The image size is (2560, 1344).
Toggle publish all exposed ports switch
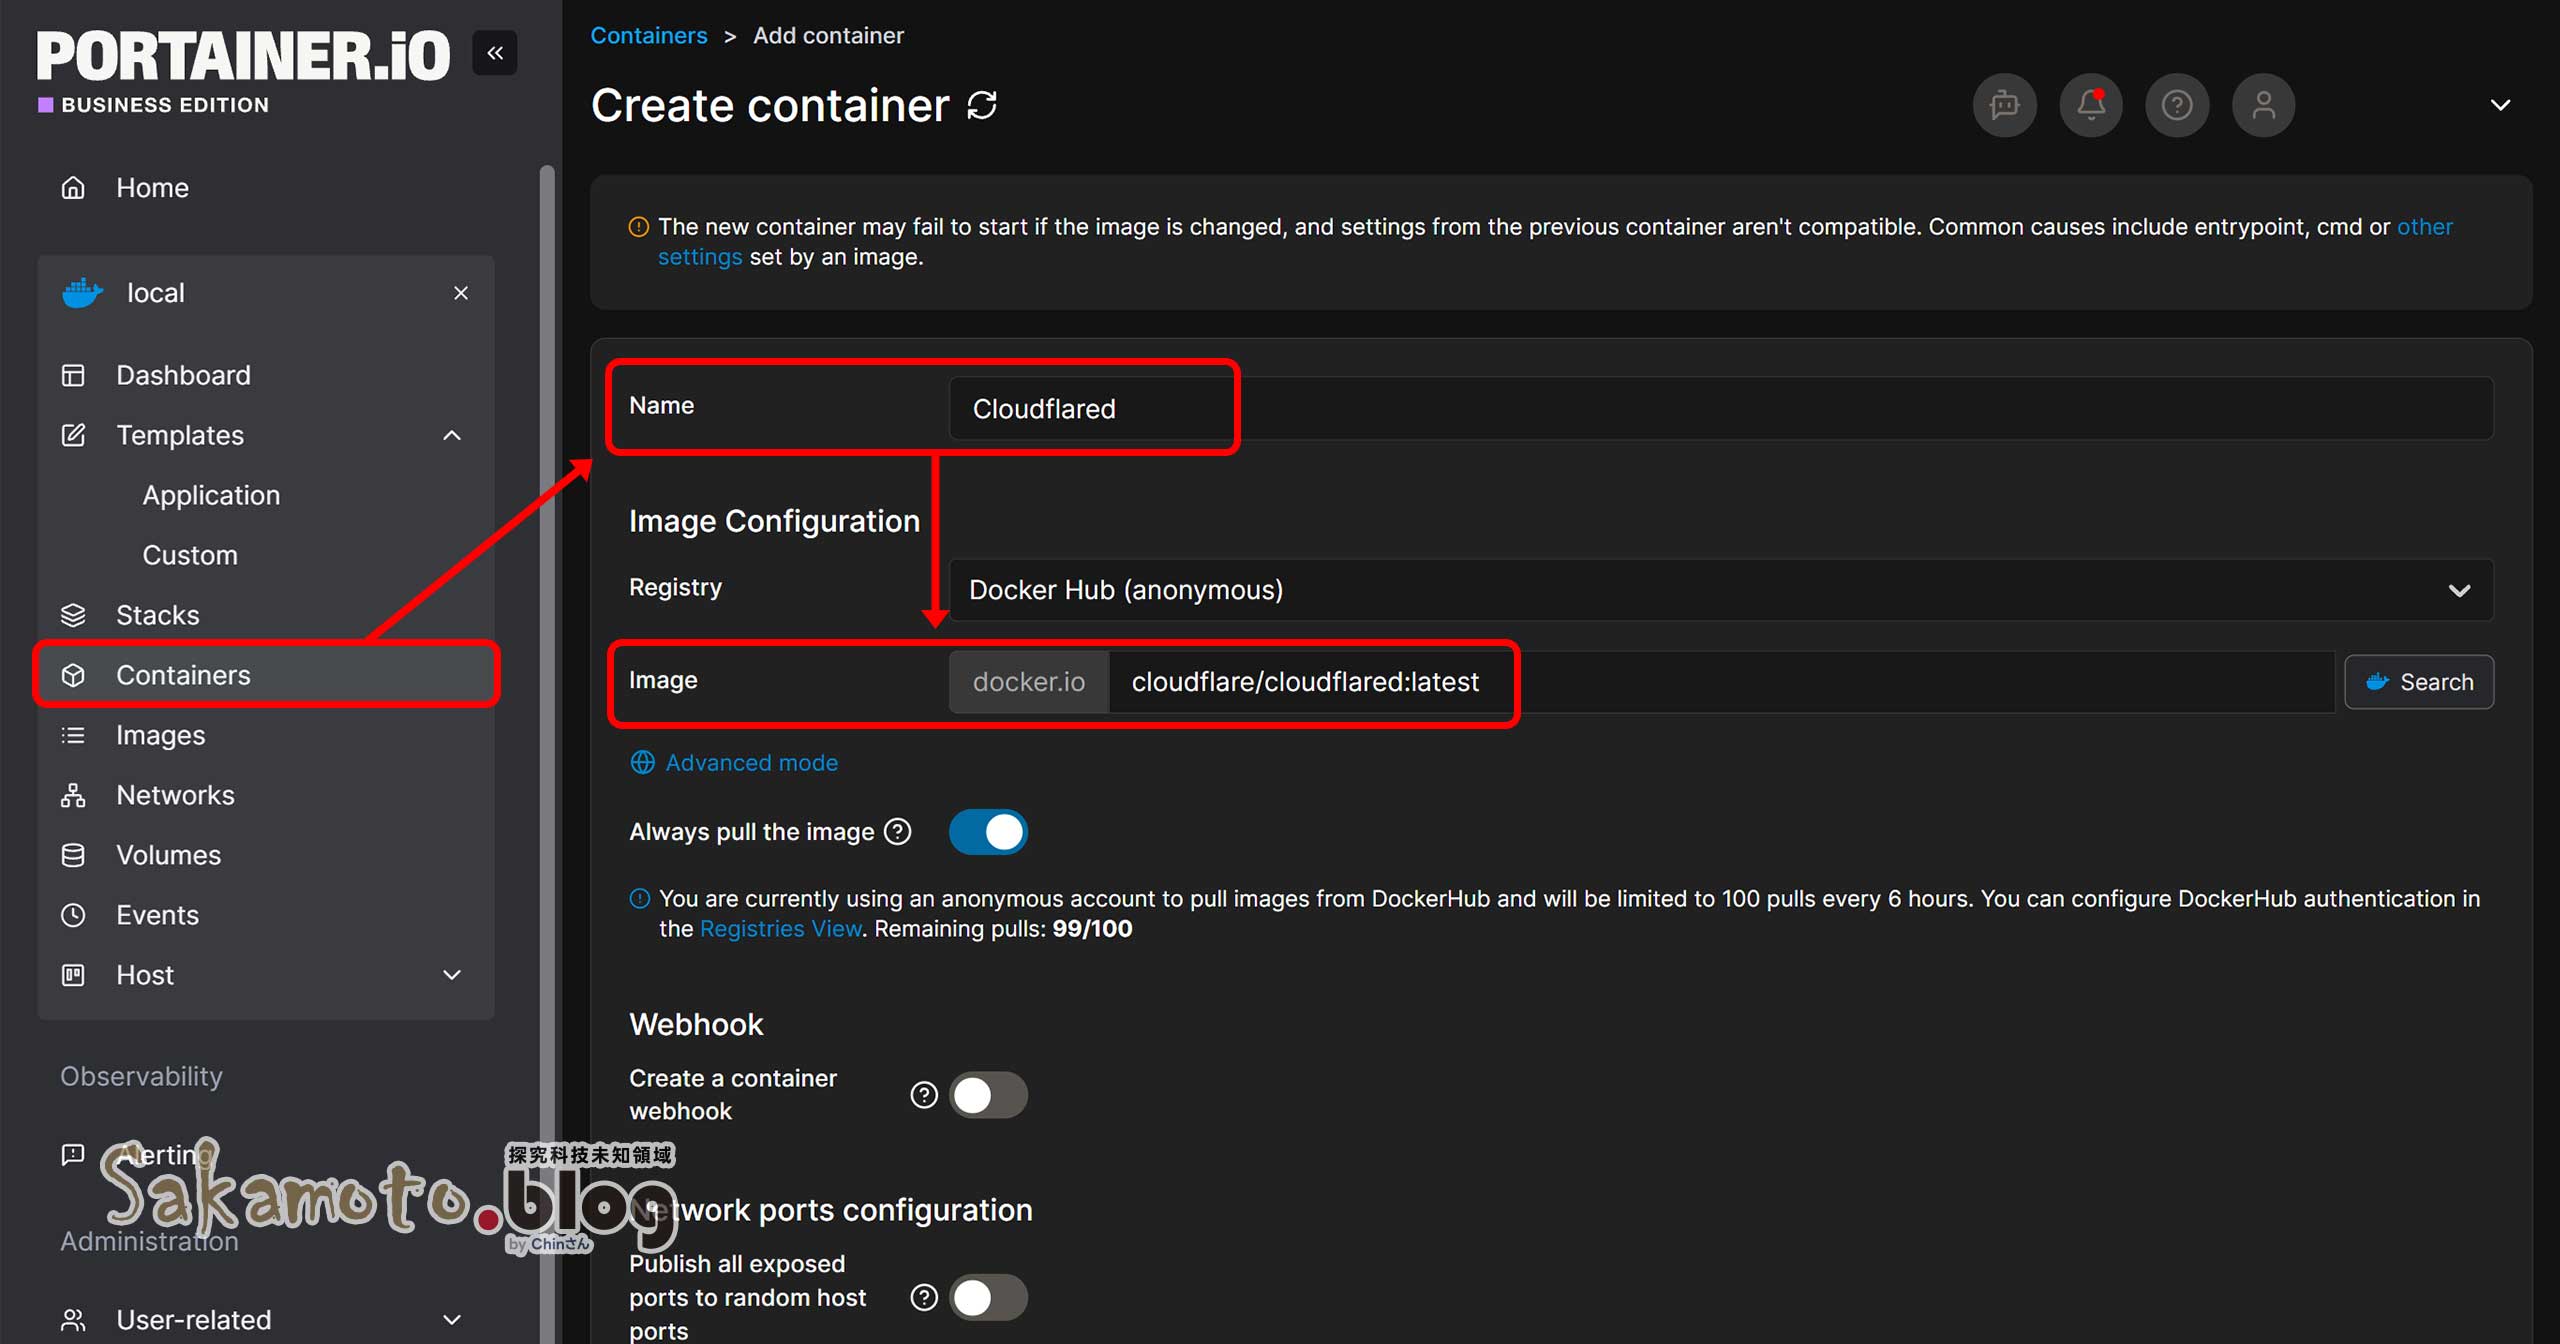click(988, 1297)
